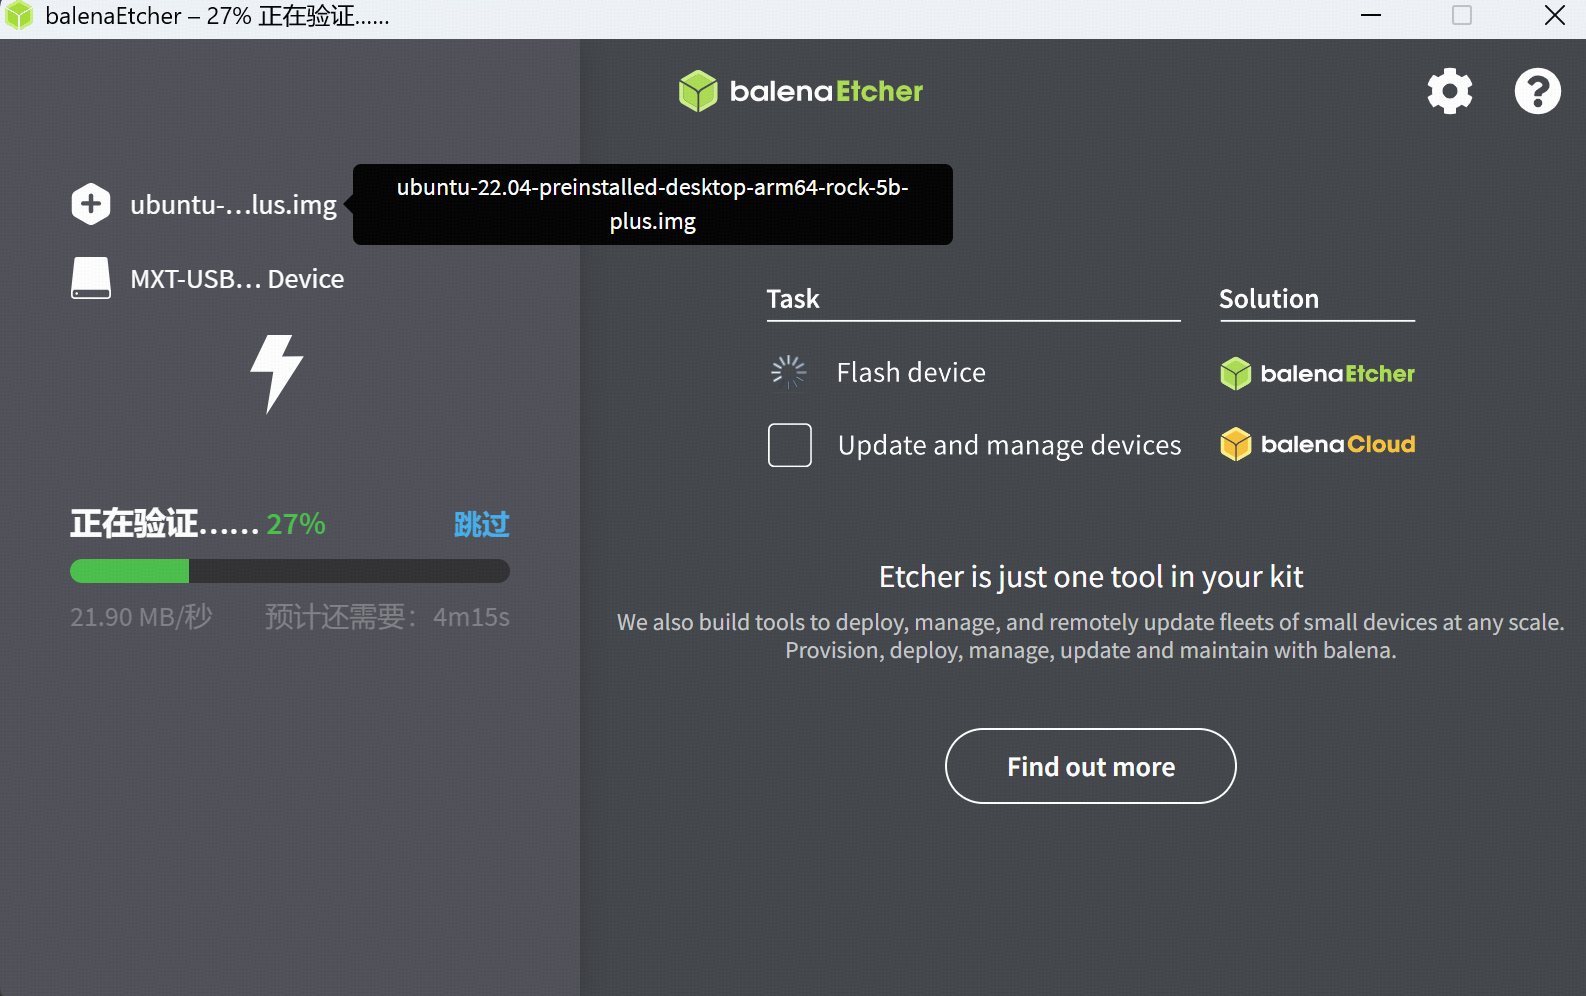Click the full image filename tooltip
Viewport: 1586px width, 996px height.
[x=652, y=204]
